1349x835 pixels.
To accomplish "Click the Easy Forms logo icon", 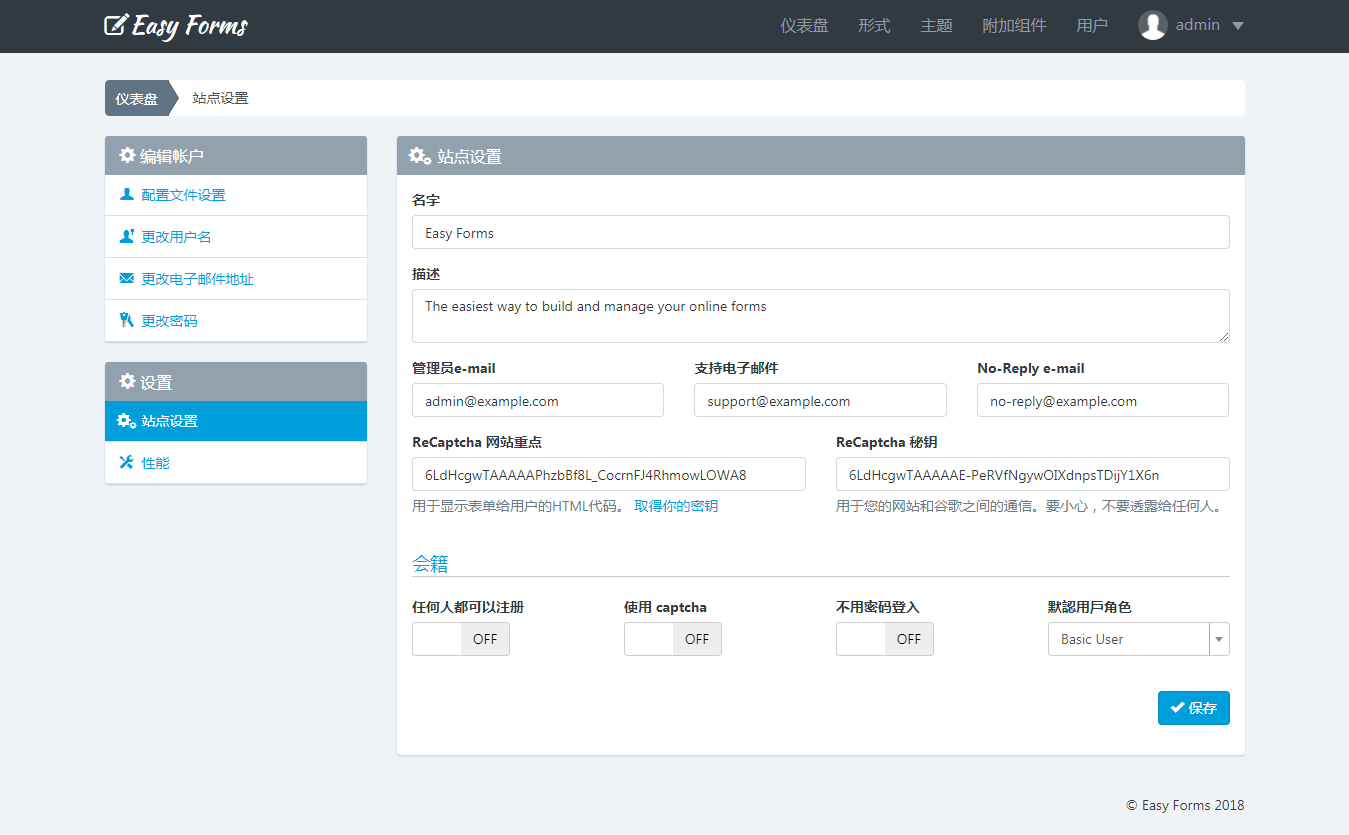I will (116, 25).
